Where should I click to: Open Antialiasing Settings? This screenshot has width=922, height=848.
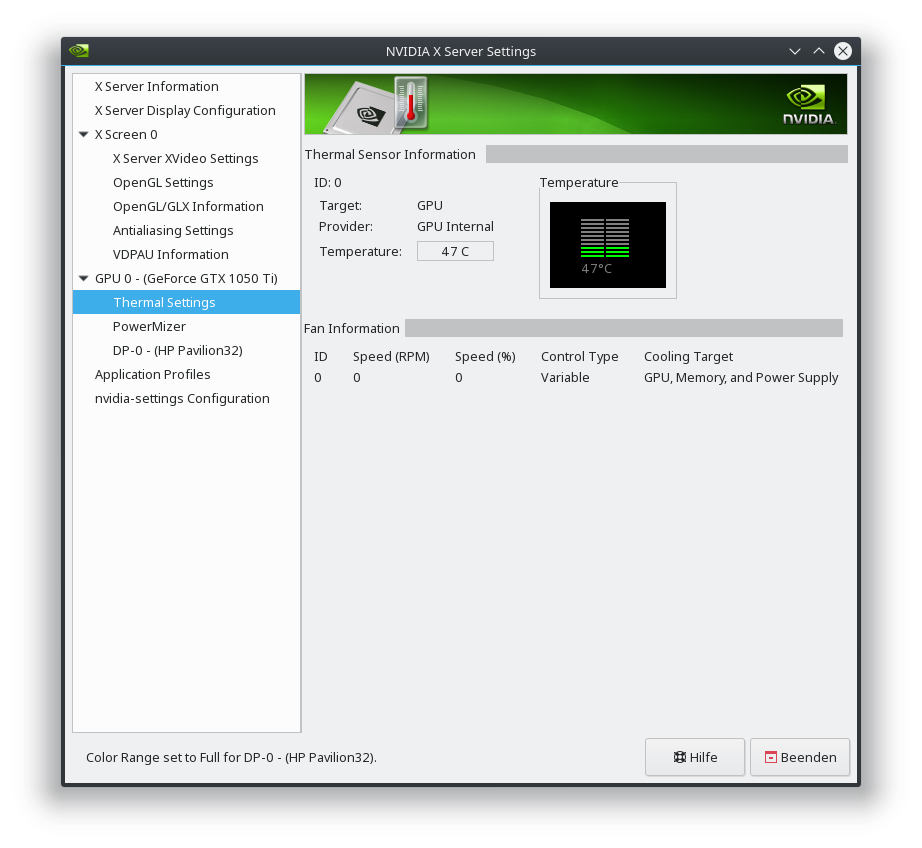coord(173,231)
